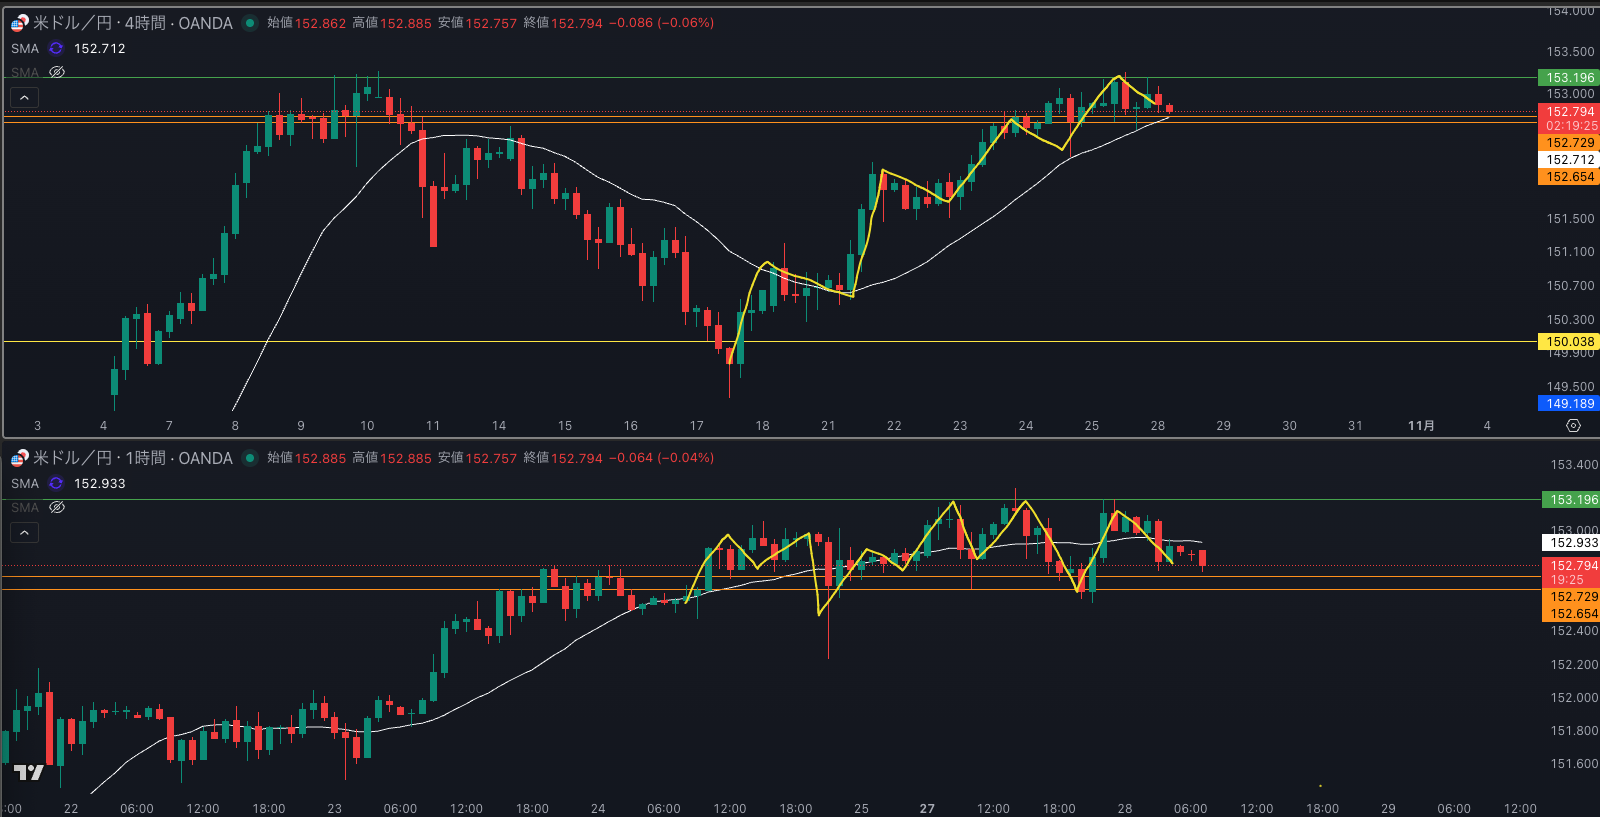This screenshot has height=817, width=1600.
Task: Click the 11月 date on the time axis
Action: tap(1421, 426)
